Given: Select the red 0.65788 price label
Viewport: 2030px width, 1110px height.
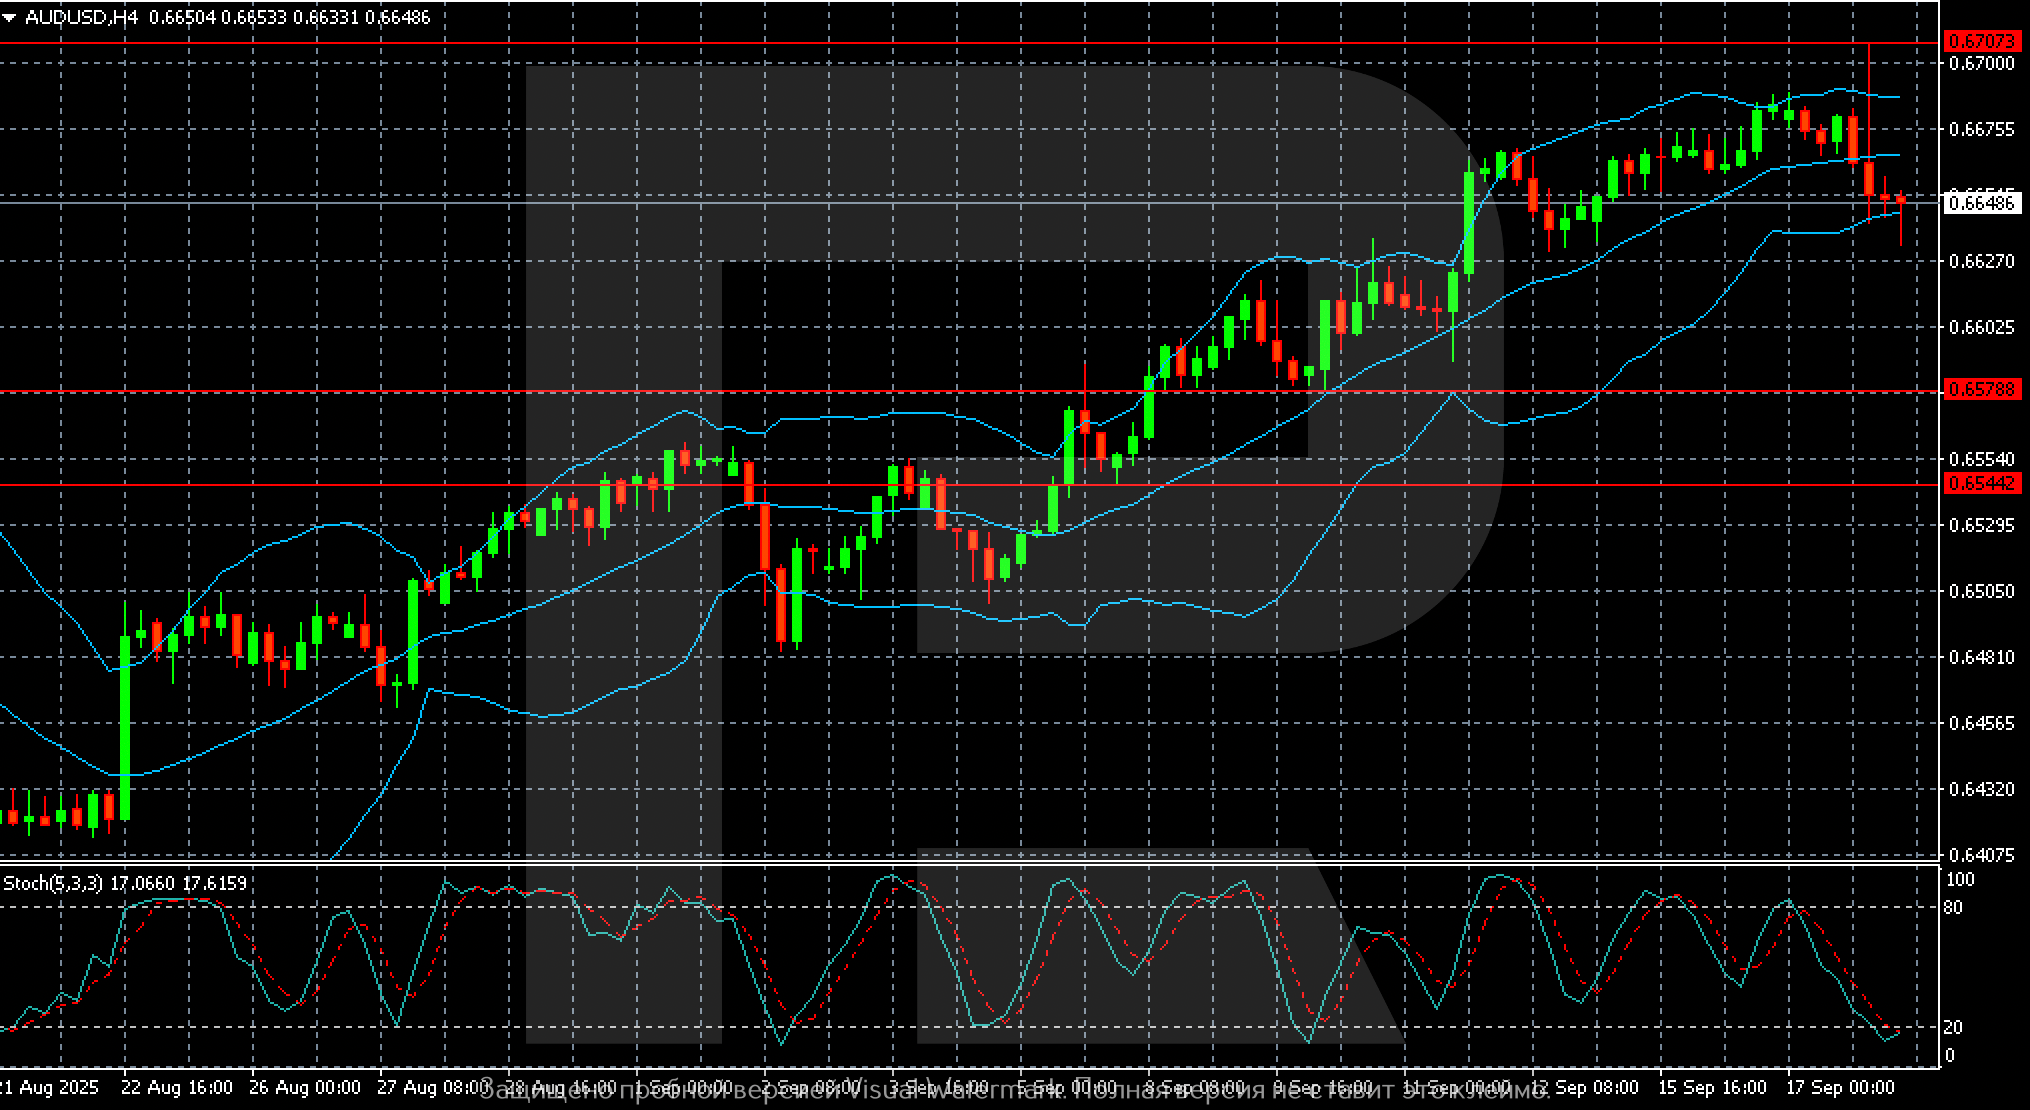Looking at the screenshot, I should coord(1981,389).
